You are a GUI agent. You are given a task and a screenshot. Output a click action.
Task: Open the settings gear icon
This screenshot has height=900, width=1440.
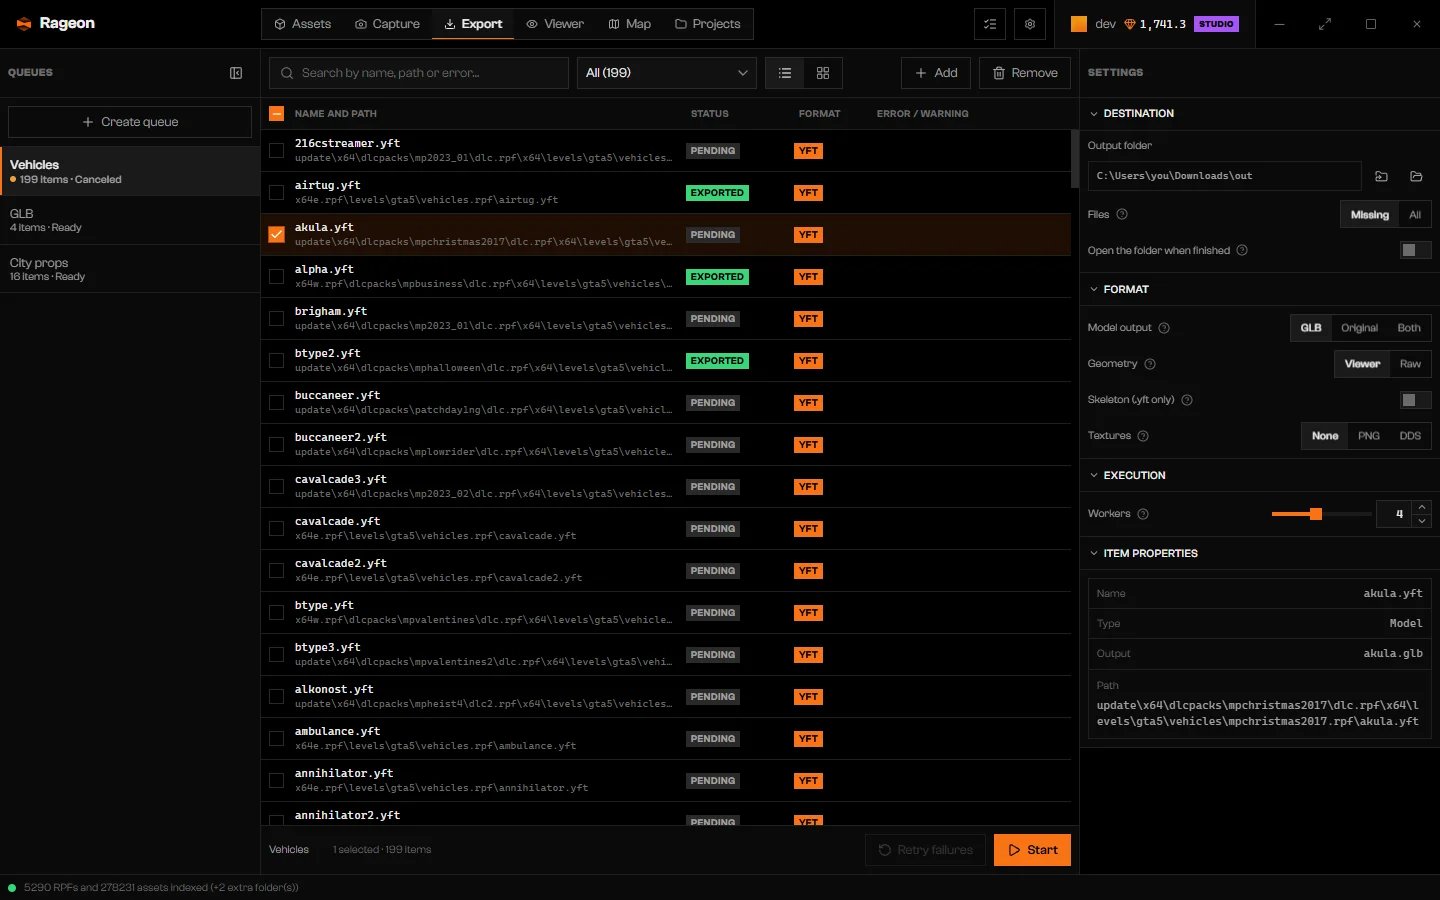point(1030,24)
